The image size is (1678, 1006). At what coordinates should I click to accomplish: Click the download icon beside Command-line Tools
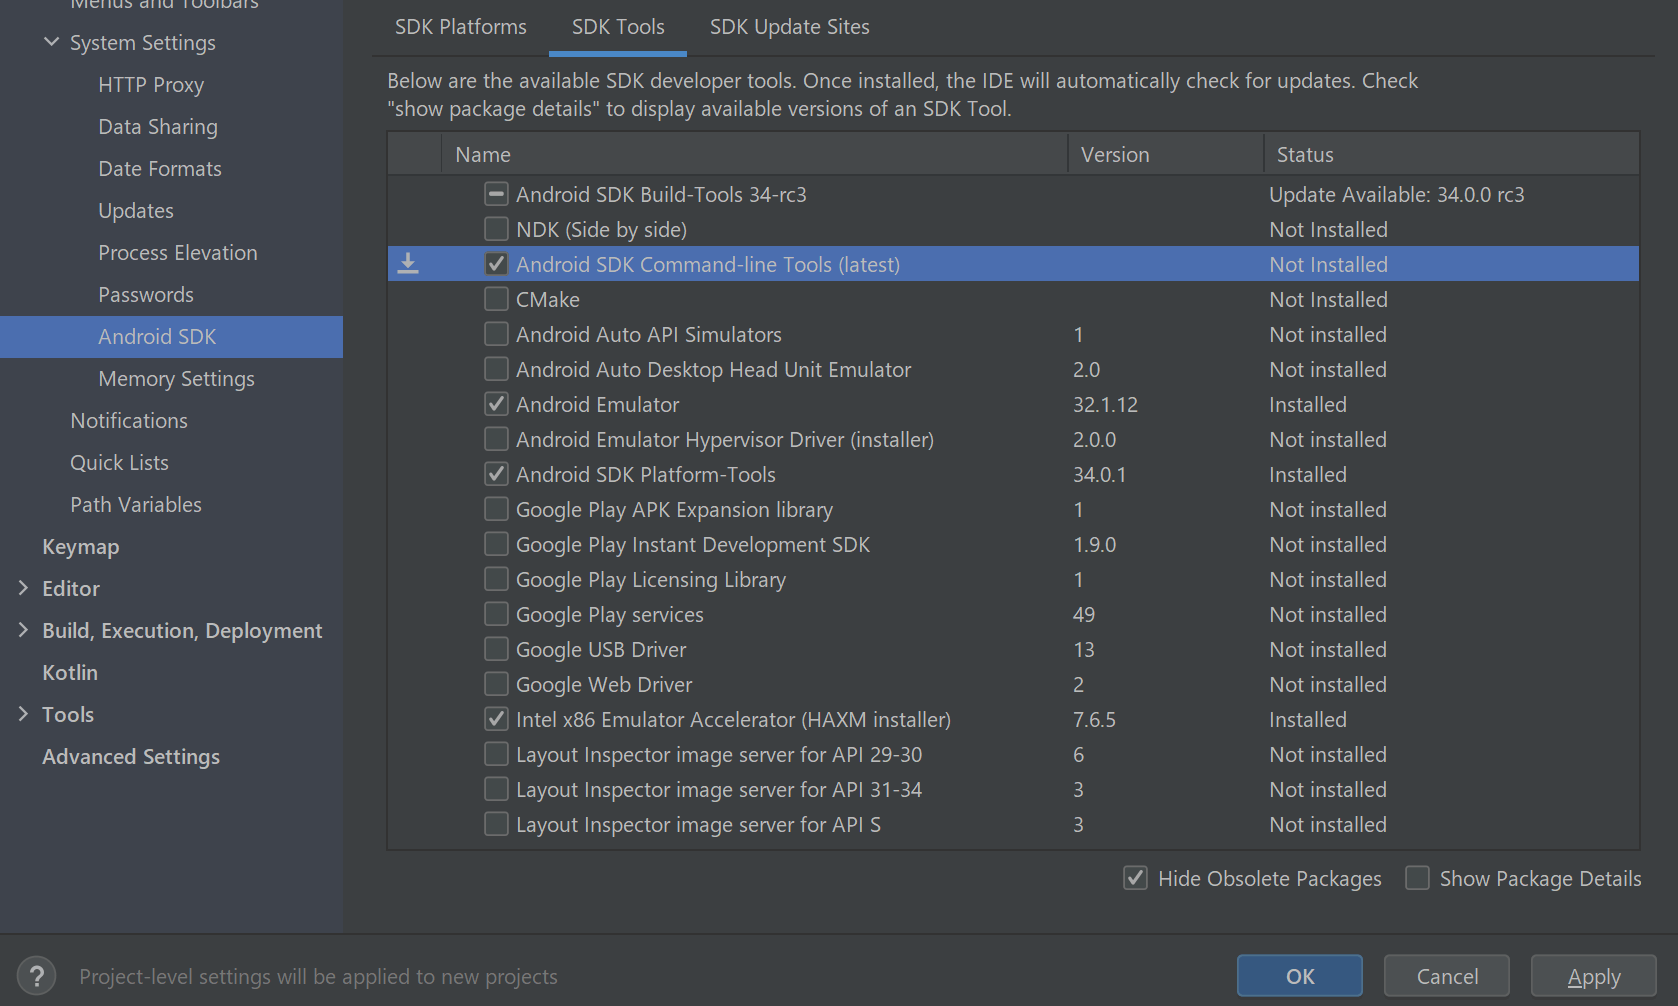click(x=408, y=264)
